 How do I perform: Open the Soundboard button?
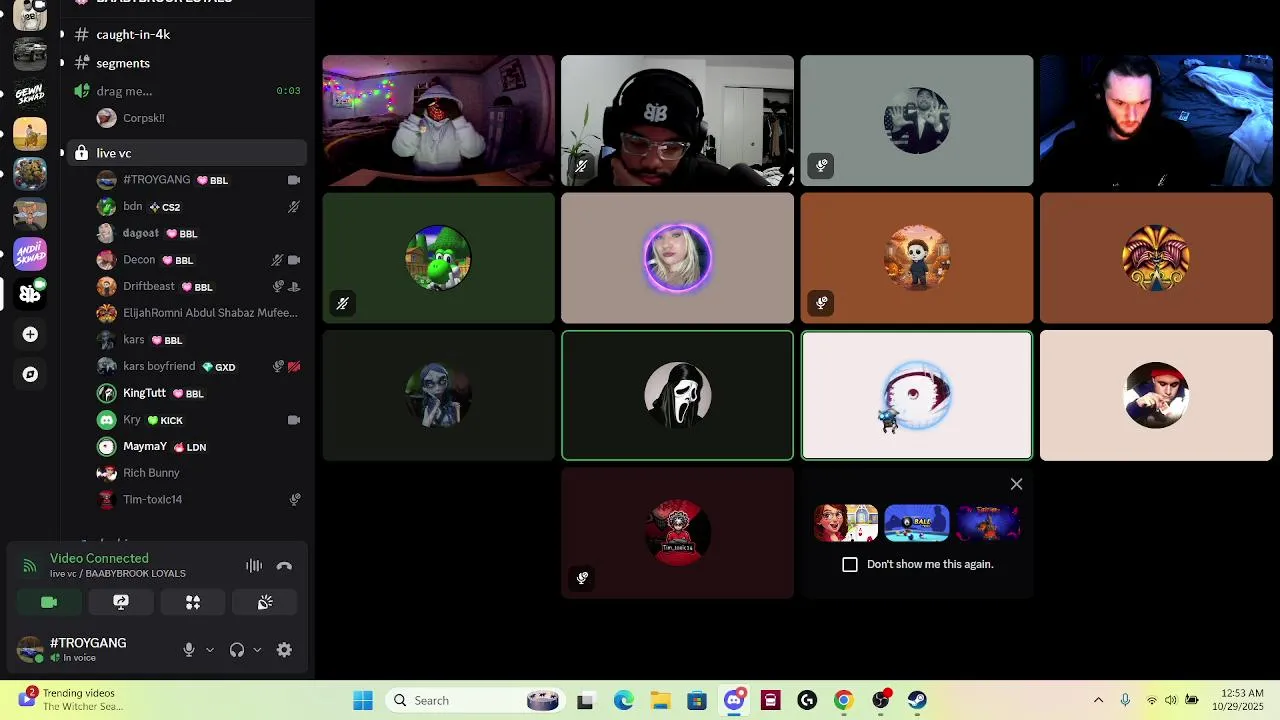point(265,602)
